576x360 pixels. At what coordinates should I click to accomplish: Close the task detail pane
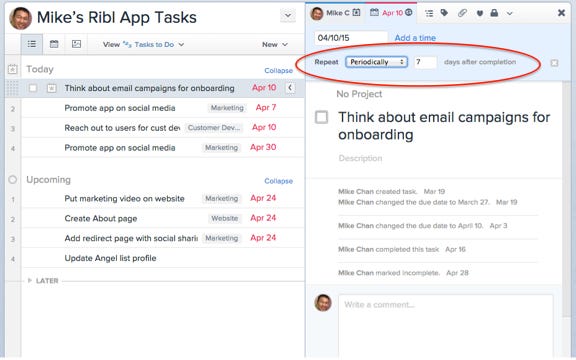tap(561, 13)
